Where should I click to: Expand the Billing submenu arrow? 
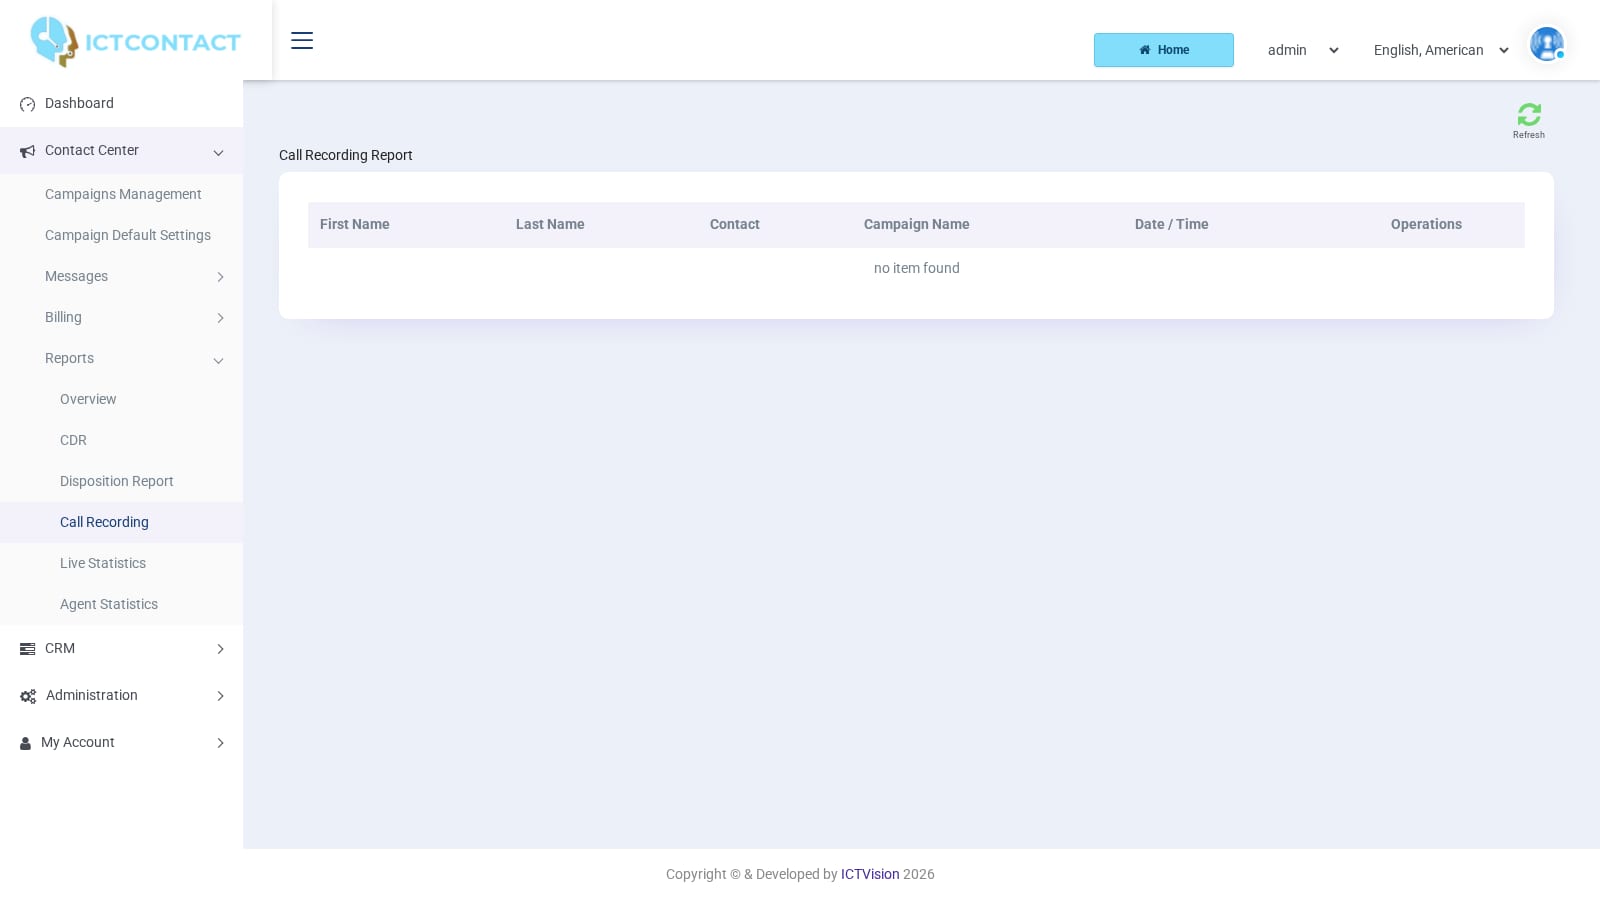coord(220,318)
